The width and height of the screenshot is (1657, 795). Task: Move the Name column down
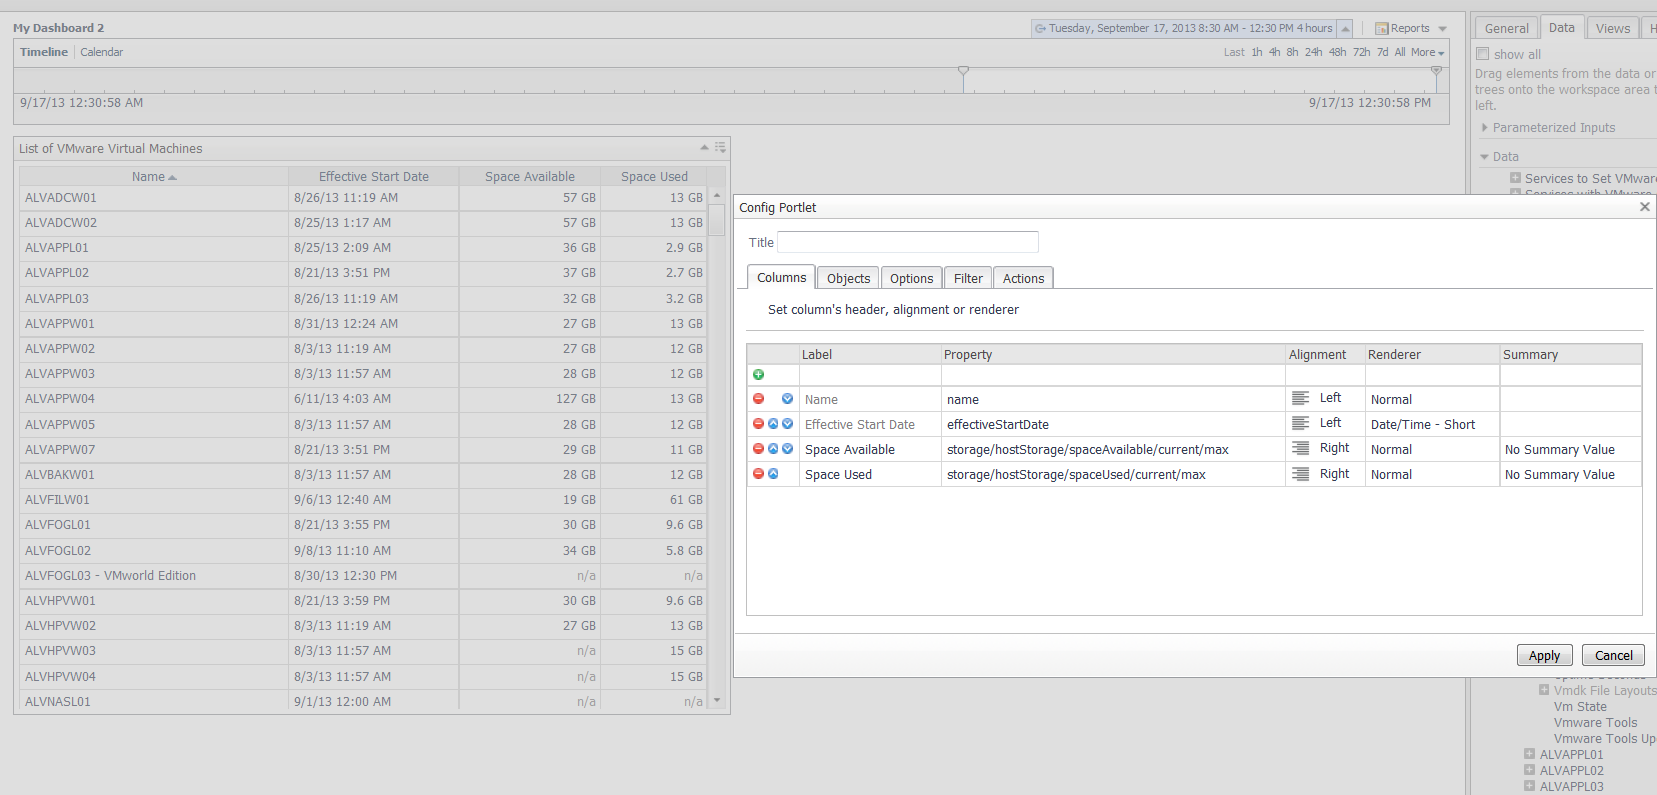[x=787, y=399]
